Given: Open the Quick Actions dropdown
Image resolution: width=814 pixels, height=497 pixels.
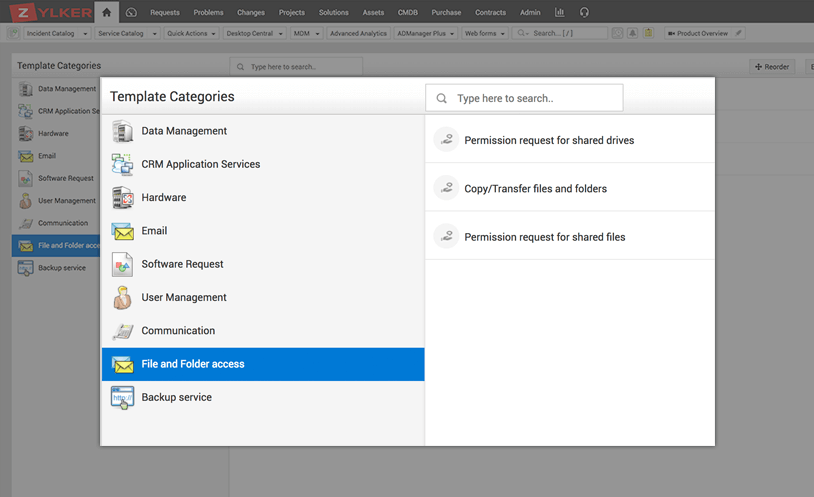Looking at the screenshot, I should point(190,33).
